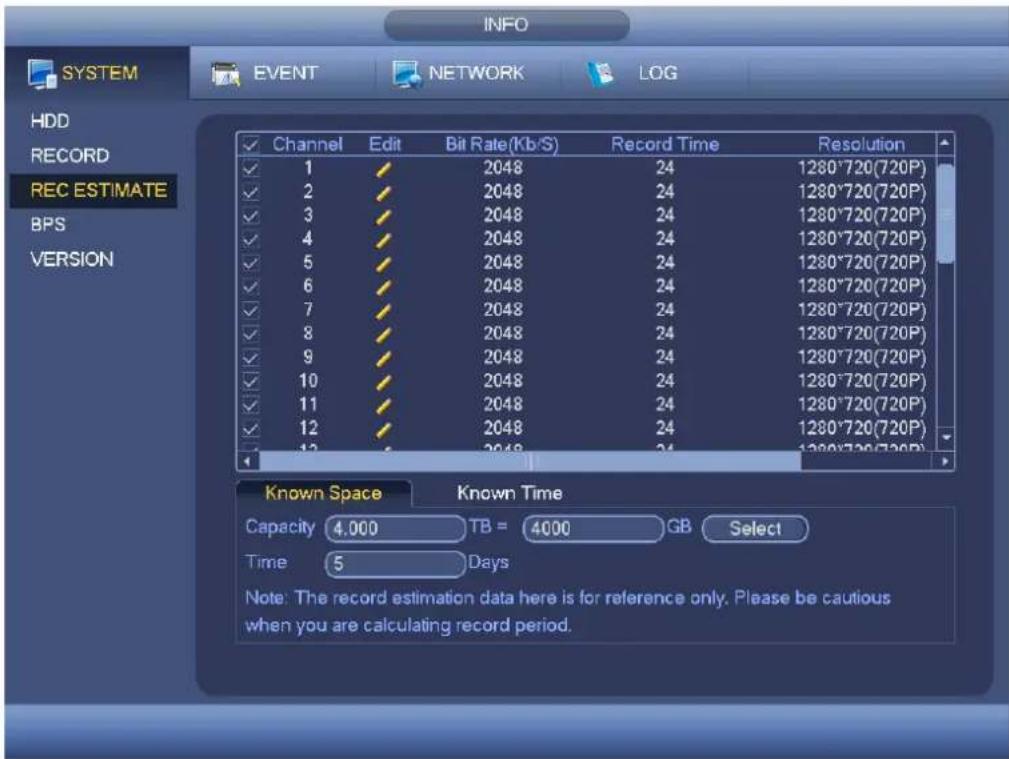
Task: Open the BPS menu item
Action: point(48,225)
